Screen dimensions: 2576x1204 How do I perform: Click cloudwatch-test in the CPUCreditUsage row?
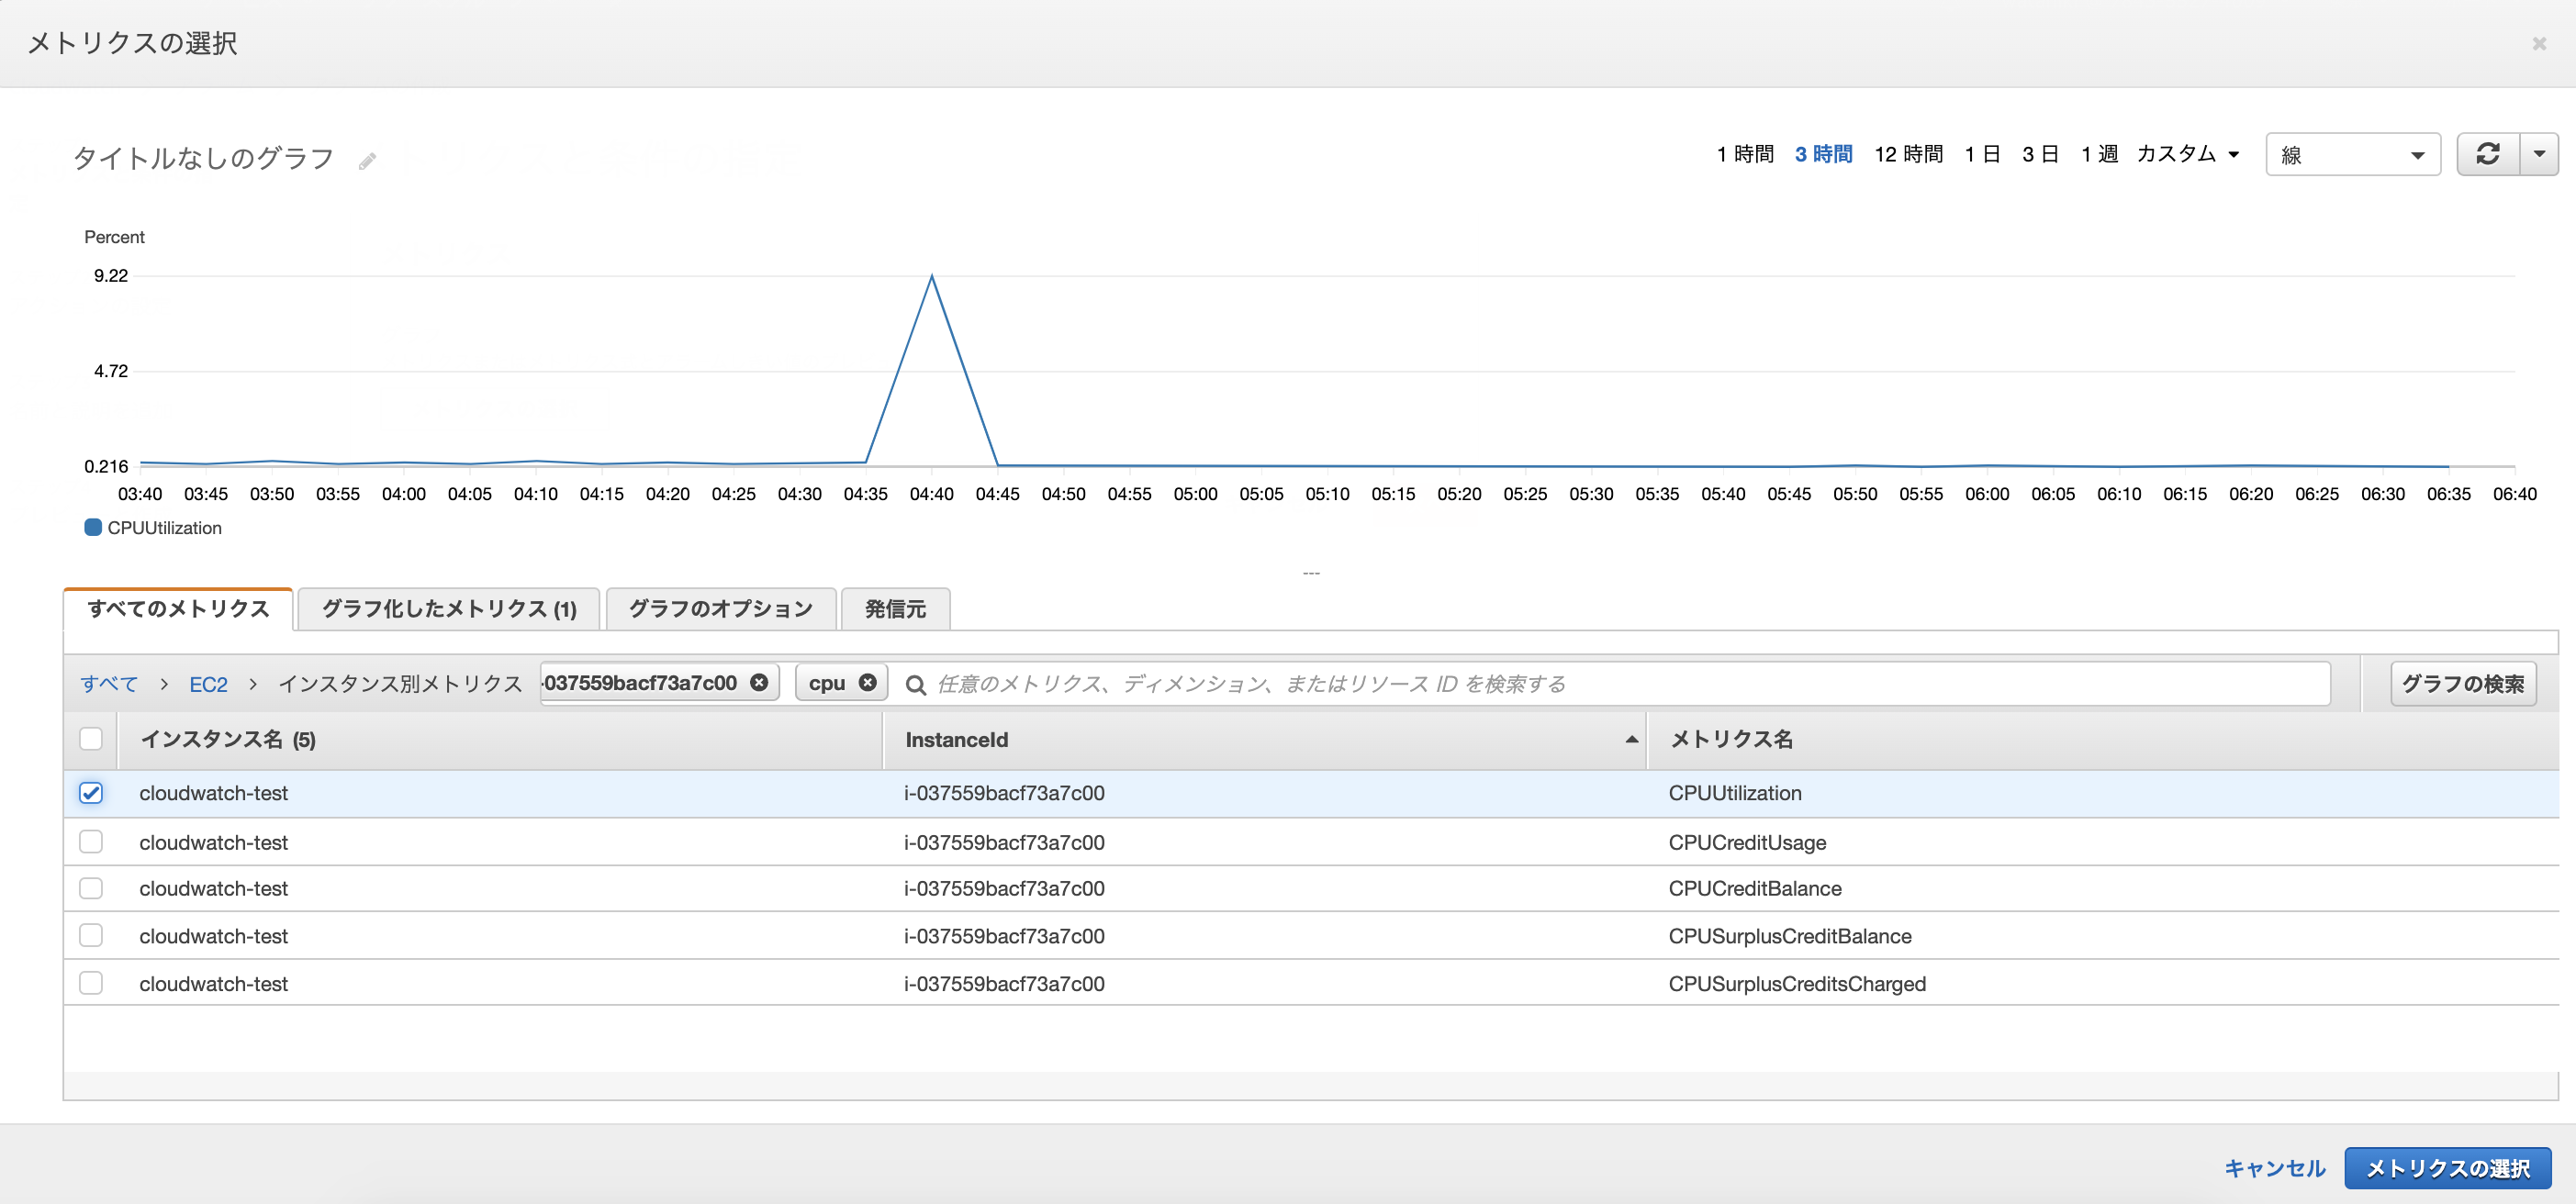point(213,842)
